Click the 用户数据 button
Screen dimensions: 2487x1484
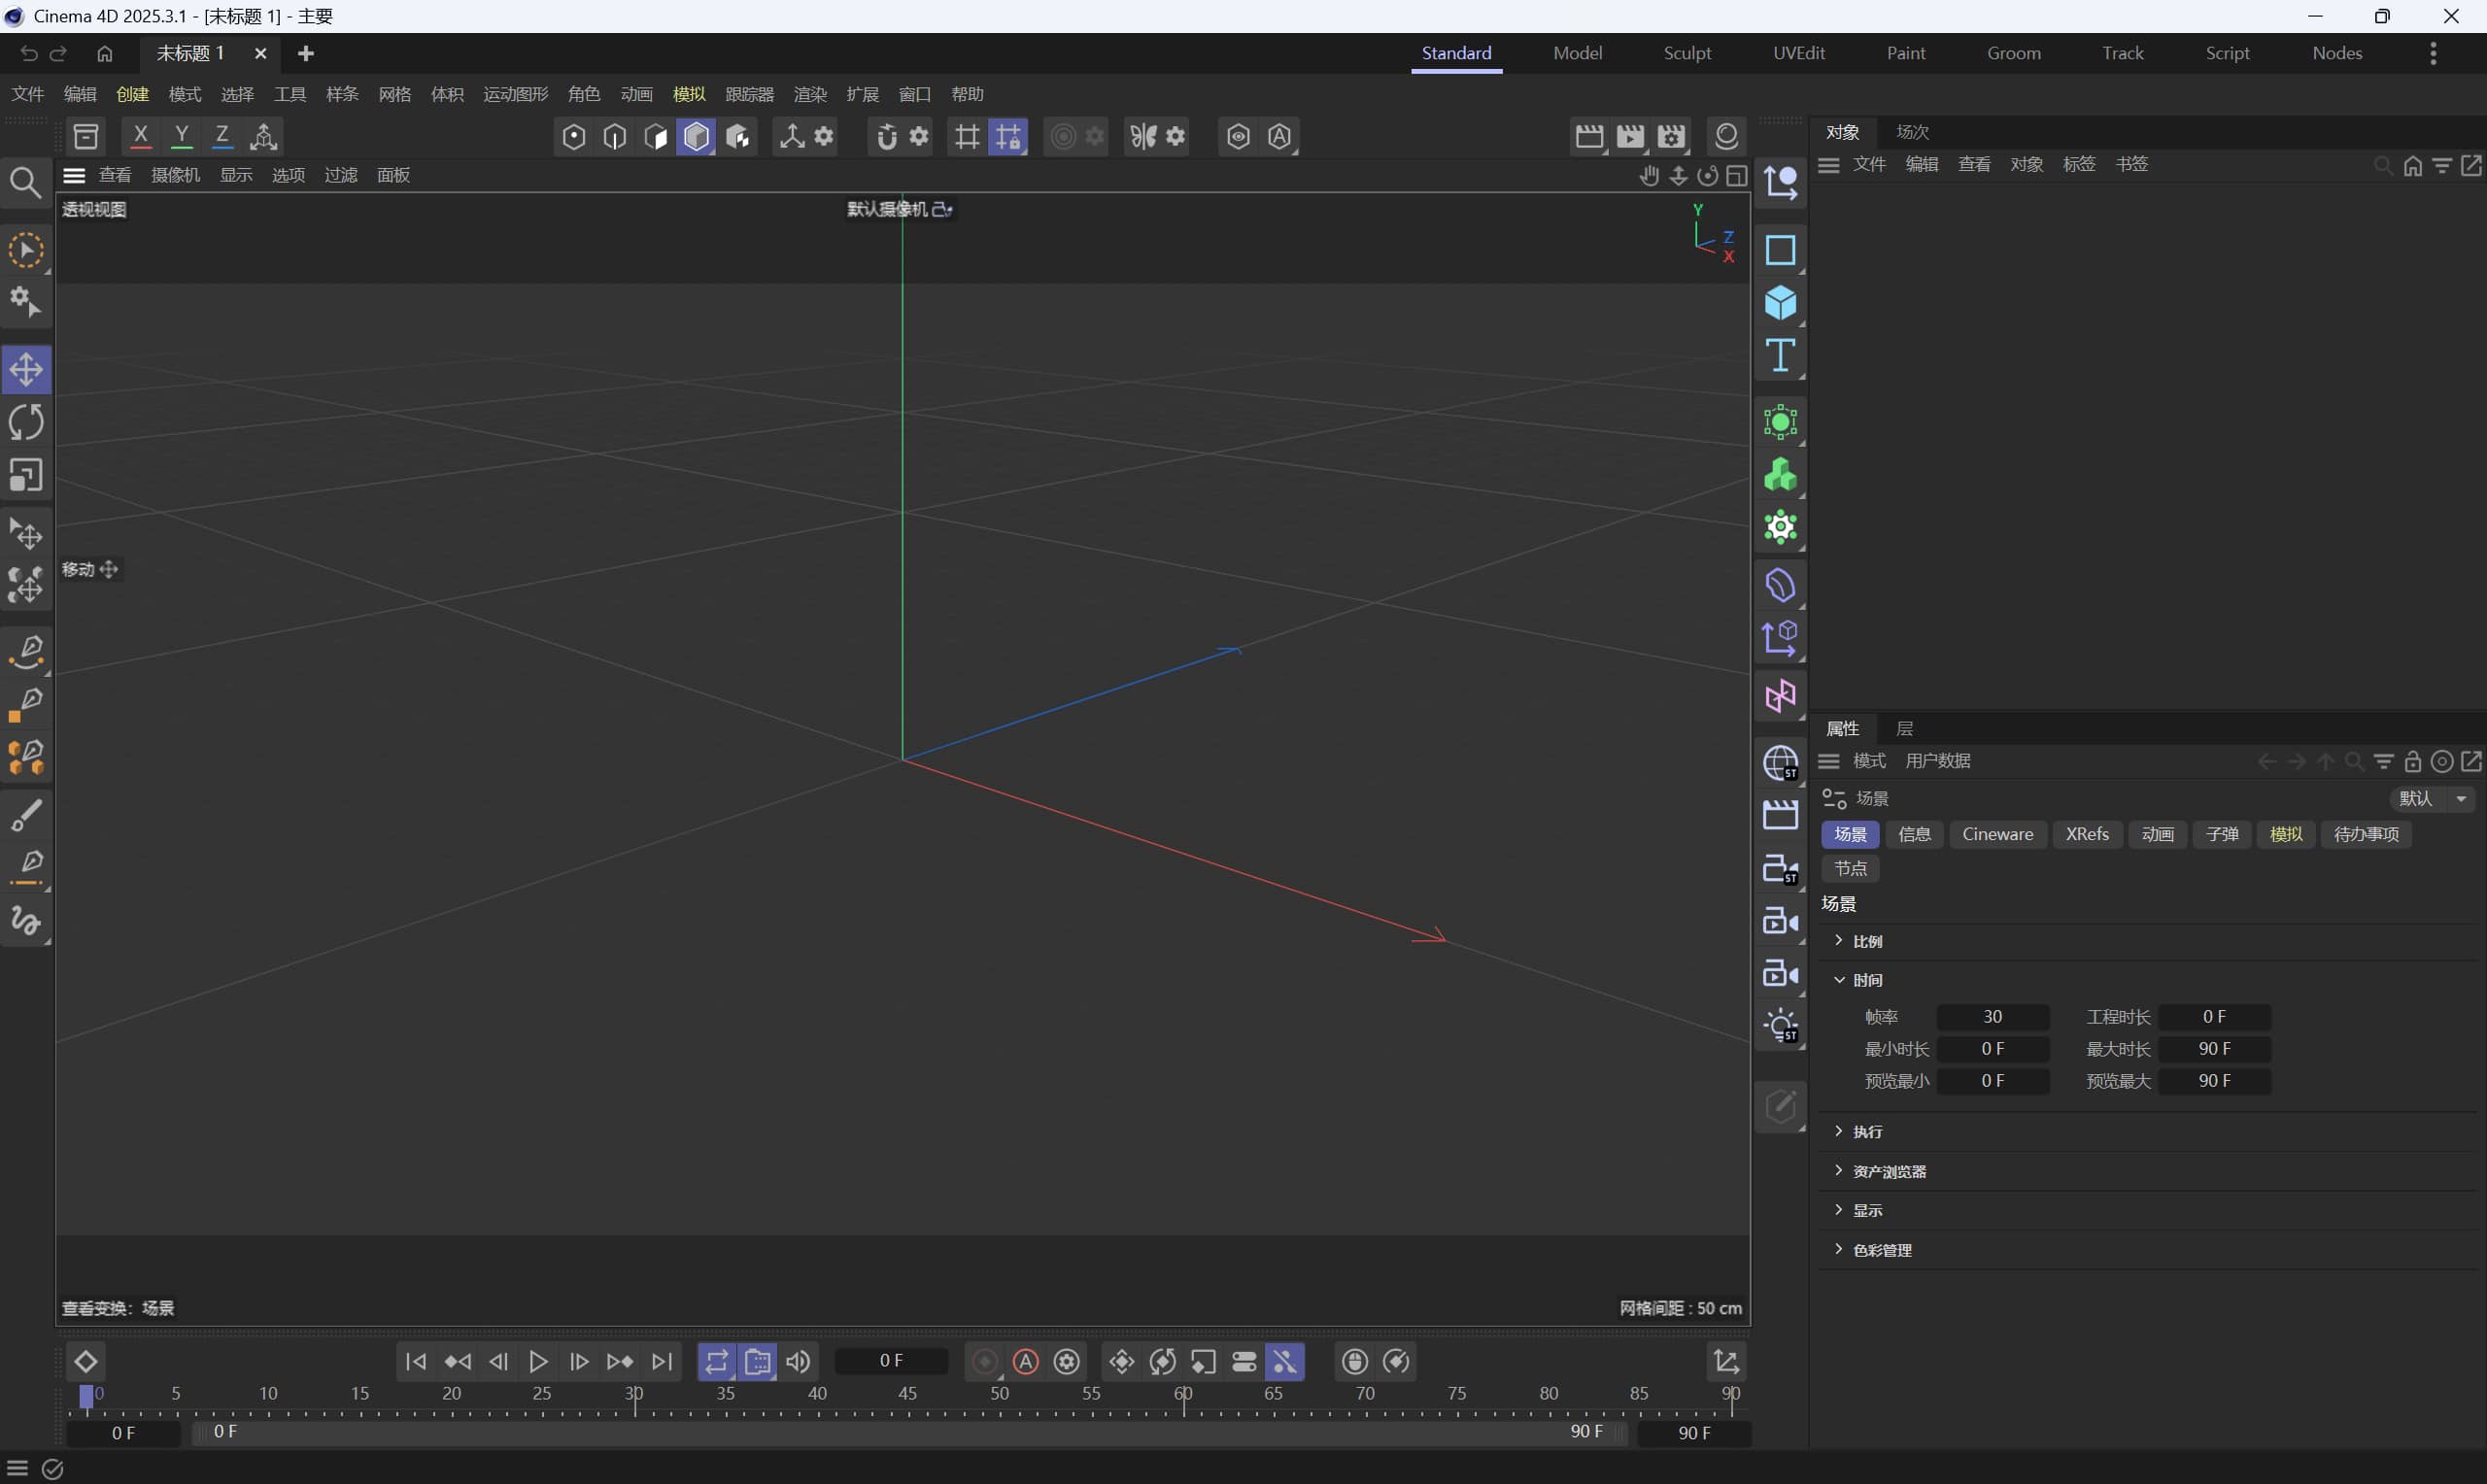coord(1937,761)
